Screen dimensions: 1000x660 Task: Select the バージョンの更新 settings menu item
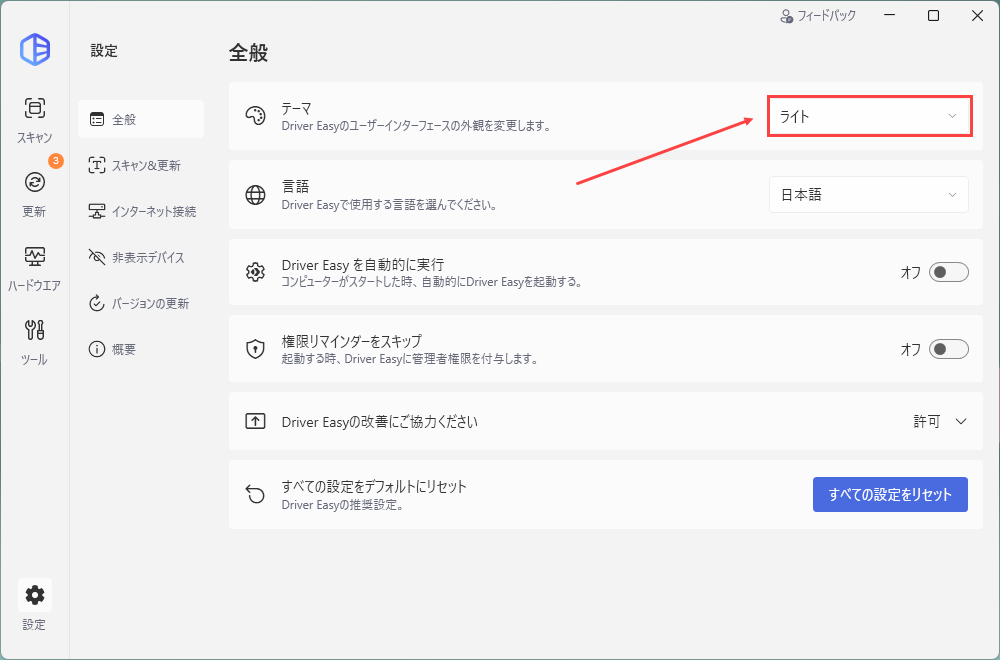tap(141, 303)
